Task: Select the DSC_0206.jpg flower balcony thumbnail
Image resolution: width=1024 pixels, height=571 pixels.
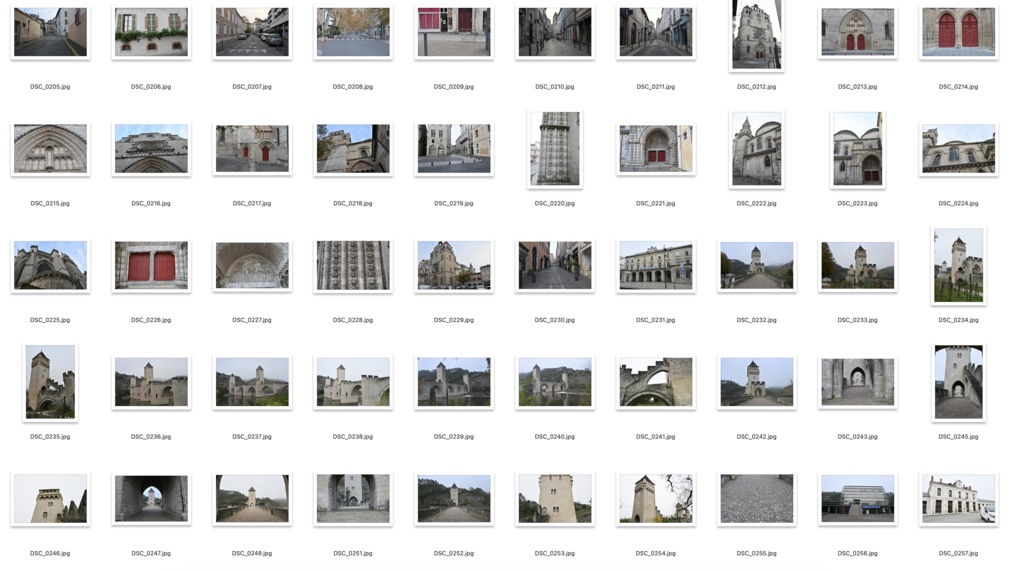Action: tap(151, 32)
